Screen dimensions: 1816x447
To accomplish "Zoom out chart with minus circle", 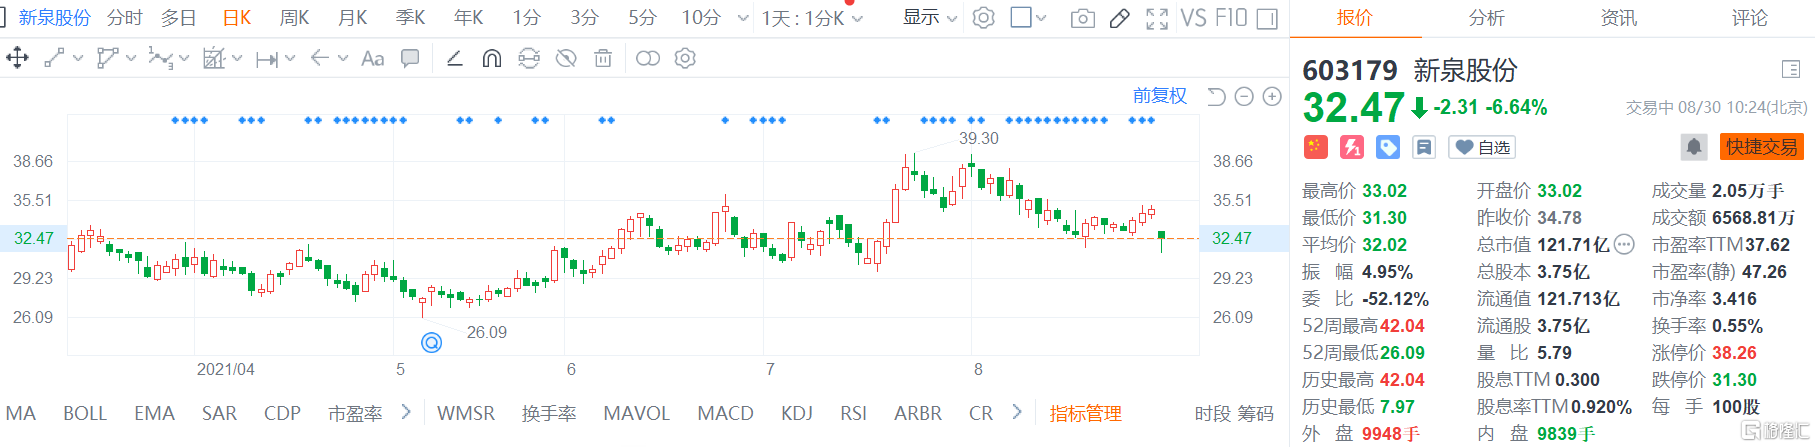I will click(x=1244, y=96).
